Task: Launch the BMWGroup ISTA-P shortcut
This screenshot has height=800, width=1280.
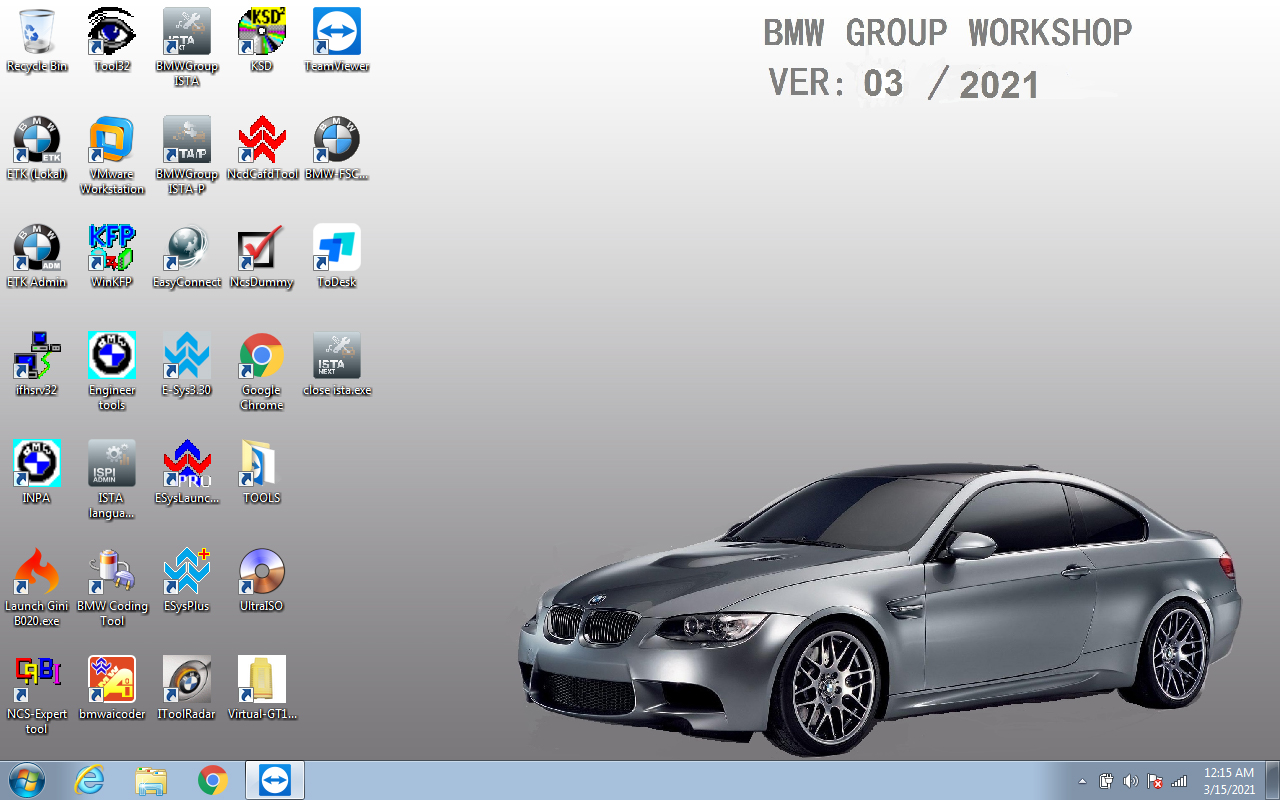Action: [x=187, y=155]
